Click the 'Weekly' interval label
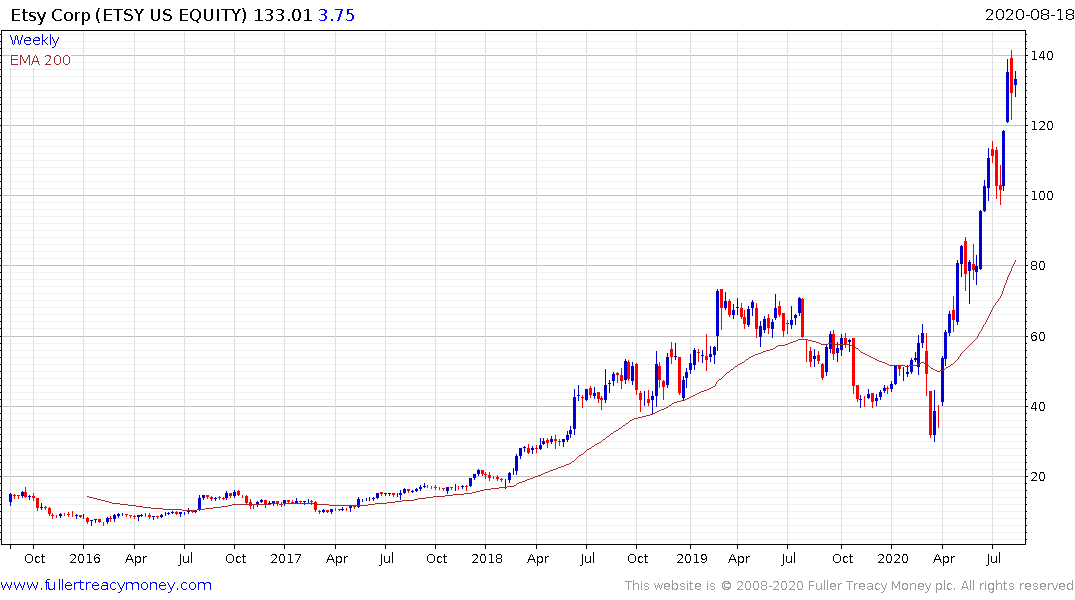The width and height of the screenshot is (1075, 600). (34, 40)
